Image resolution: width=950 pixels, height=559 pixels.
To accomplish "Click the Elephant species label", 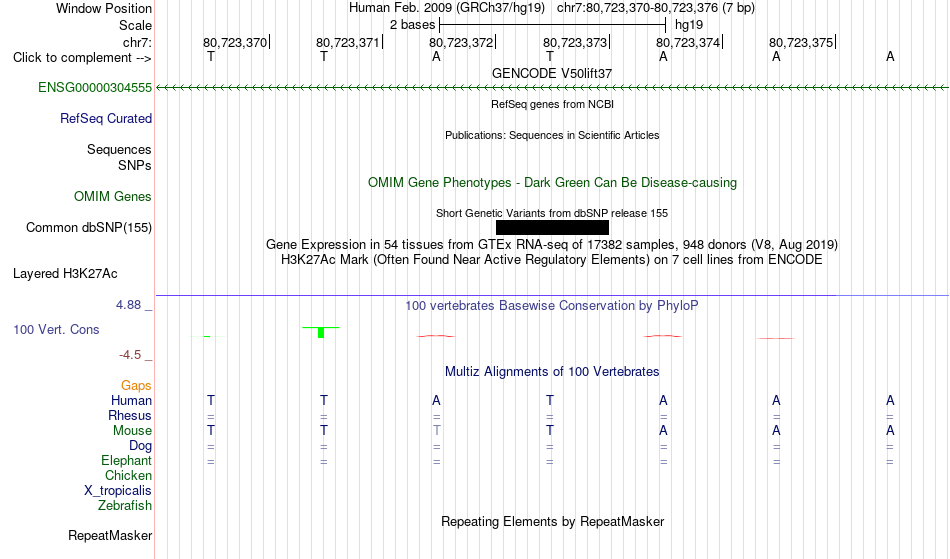I will point(127,461).
